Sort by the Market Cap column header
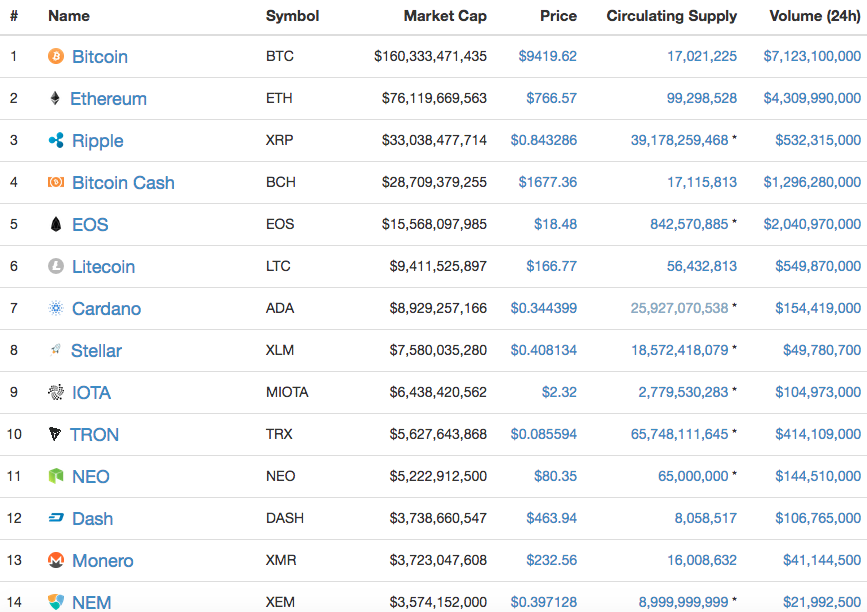This screenshot has height=612, width=867. [x=445, y=16]
